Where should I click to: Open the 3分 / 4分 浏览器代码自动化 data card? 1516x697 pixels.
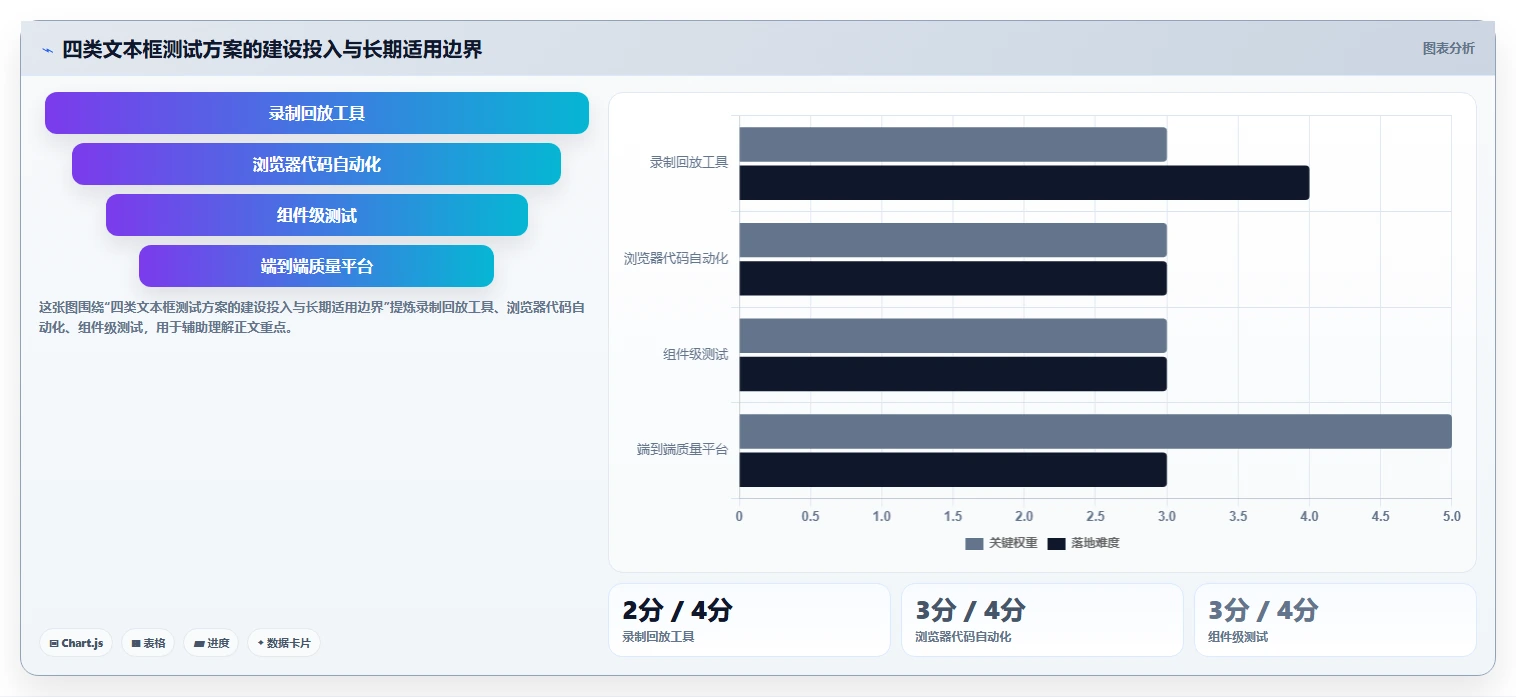1042,620
